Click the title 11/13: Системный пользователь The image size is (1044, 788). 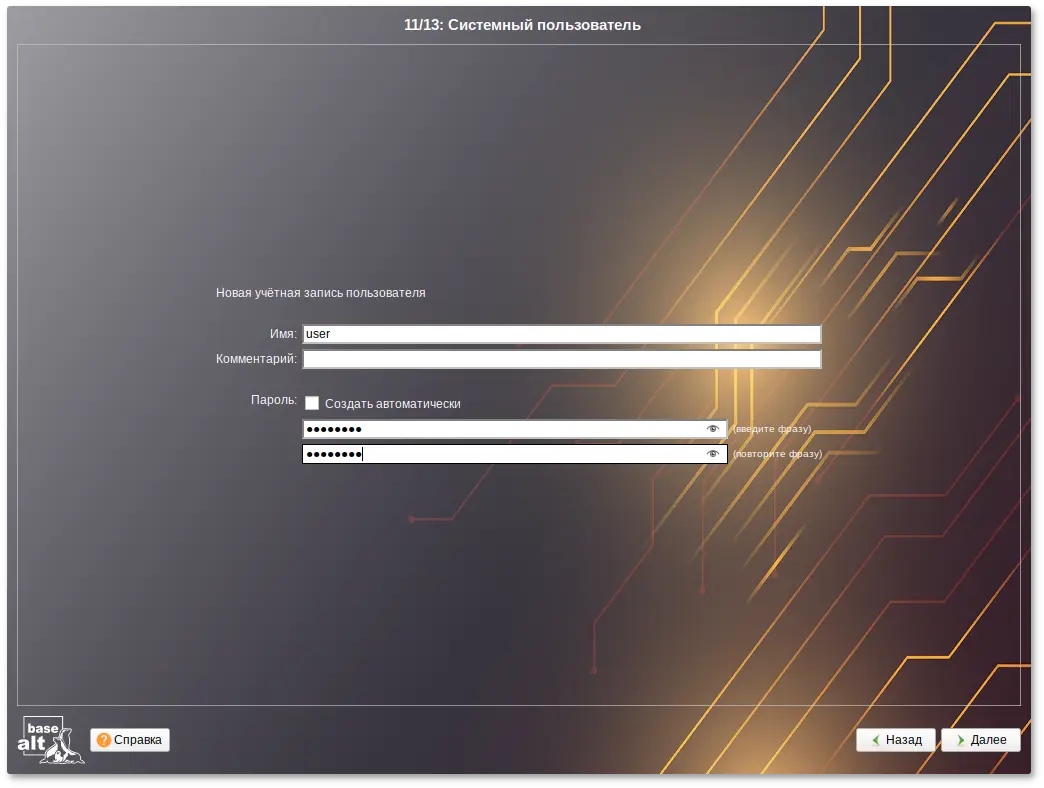522,25
